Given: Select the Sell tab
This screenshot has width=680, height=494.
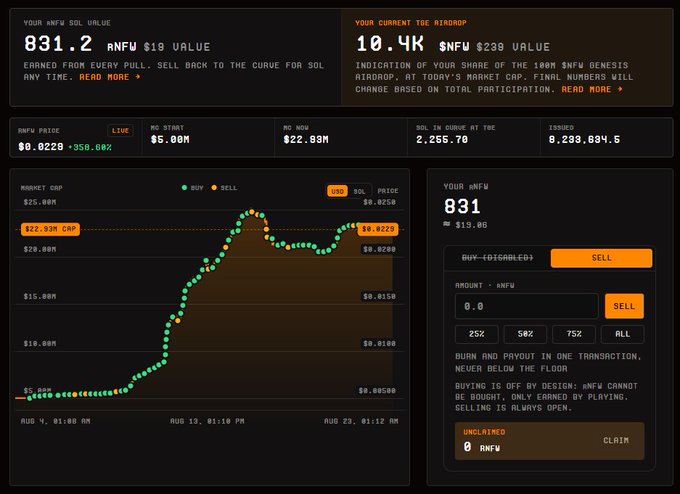Looking at the screenshot, I should tap(601, 258).
